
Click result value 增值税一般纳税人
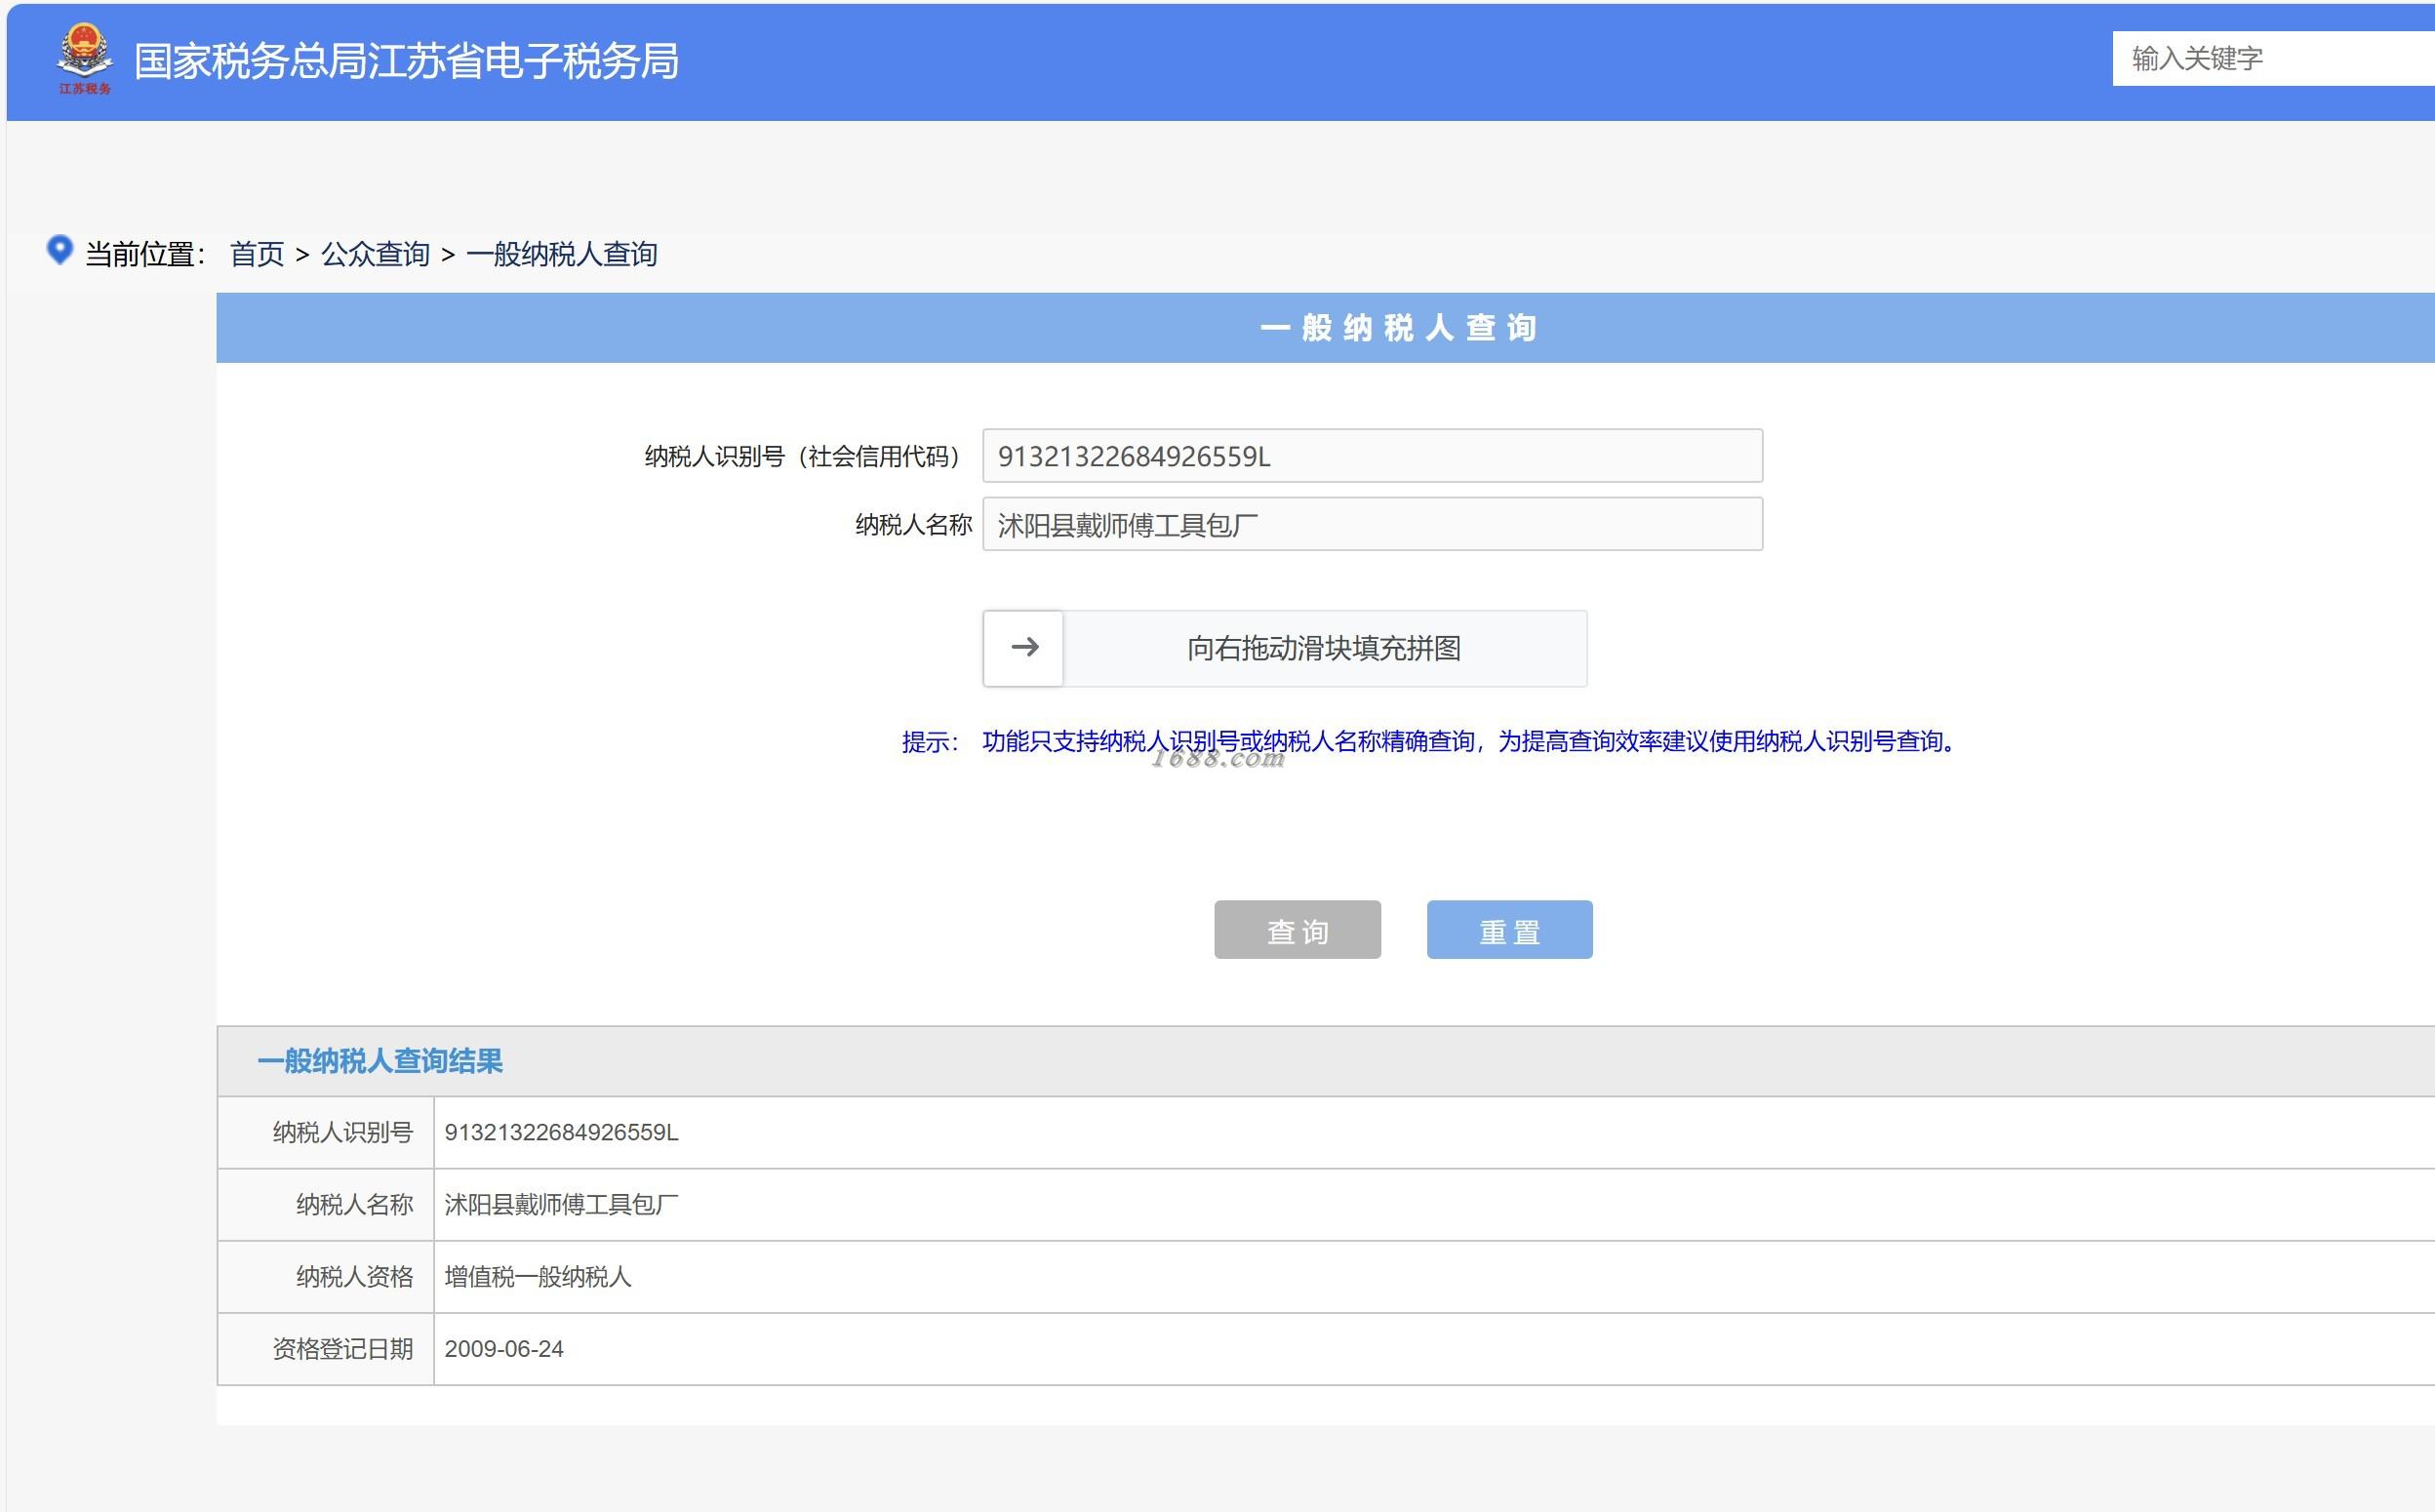pos(538,1277)
